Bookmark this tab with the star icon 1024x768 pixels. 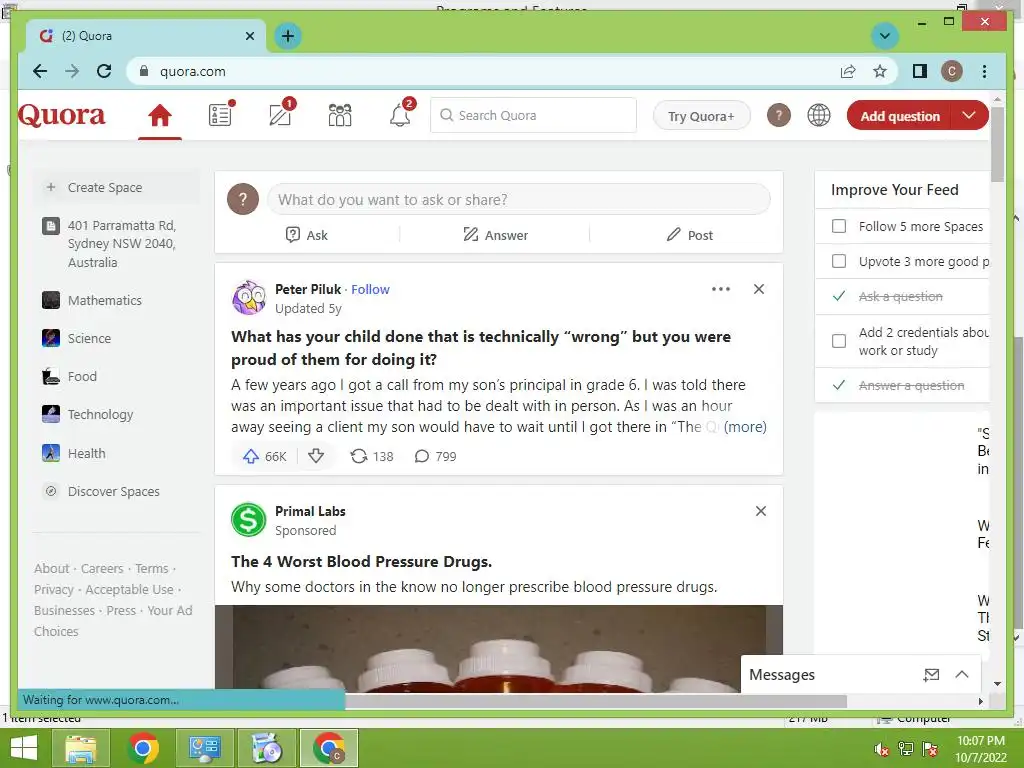(880, 71)
